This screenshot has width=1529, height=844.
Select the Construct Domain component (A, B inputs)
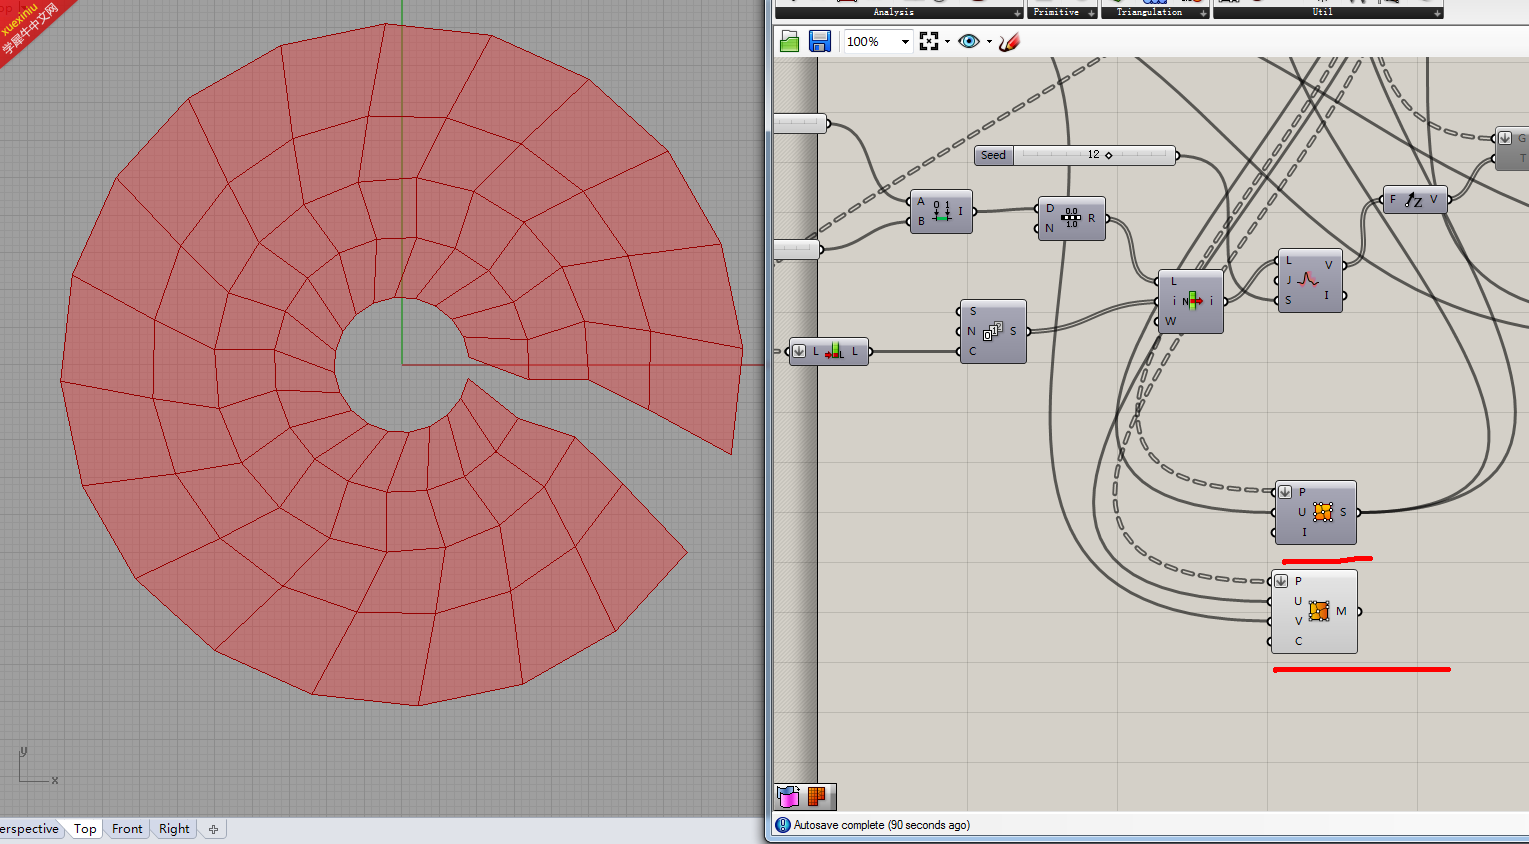click(x=941, y=211)
